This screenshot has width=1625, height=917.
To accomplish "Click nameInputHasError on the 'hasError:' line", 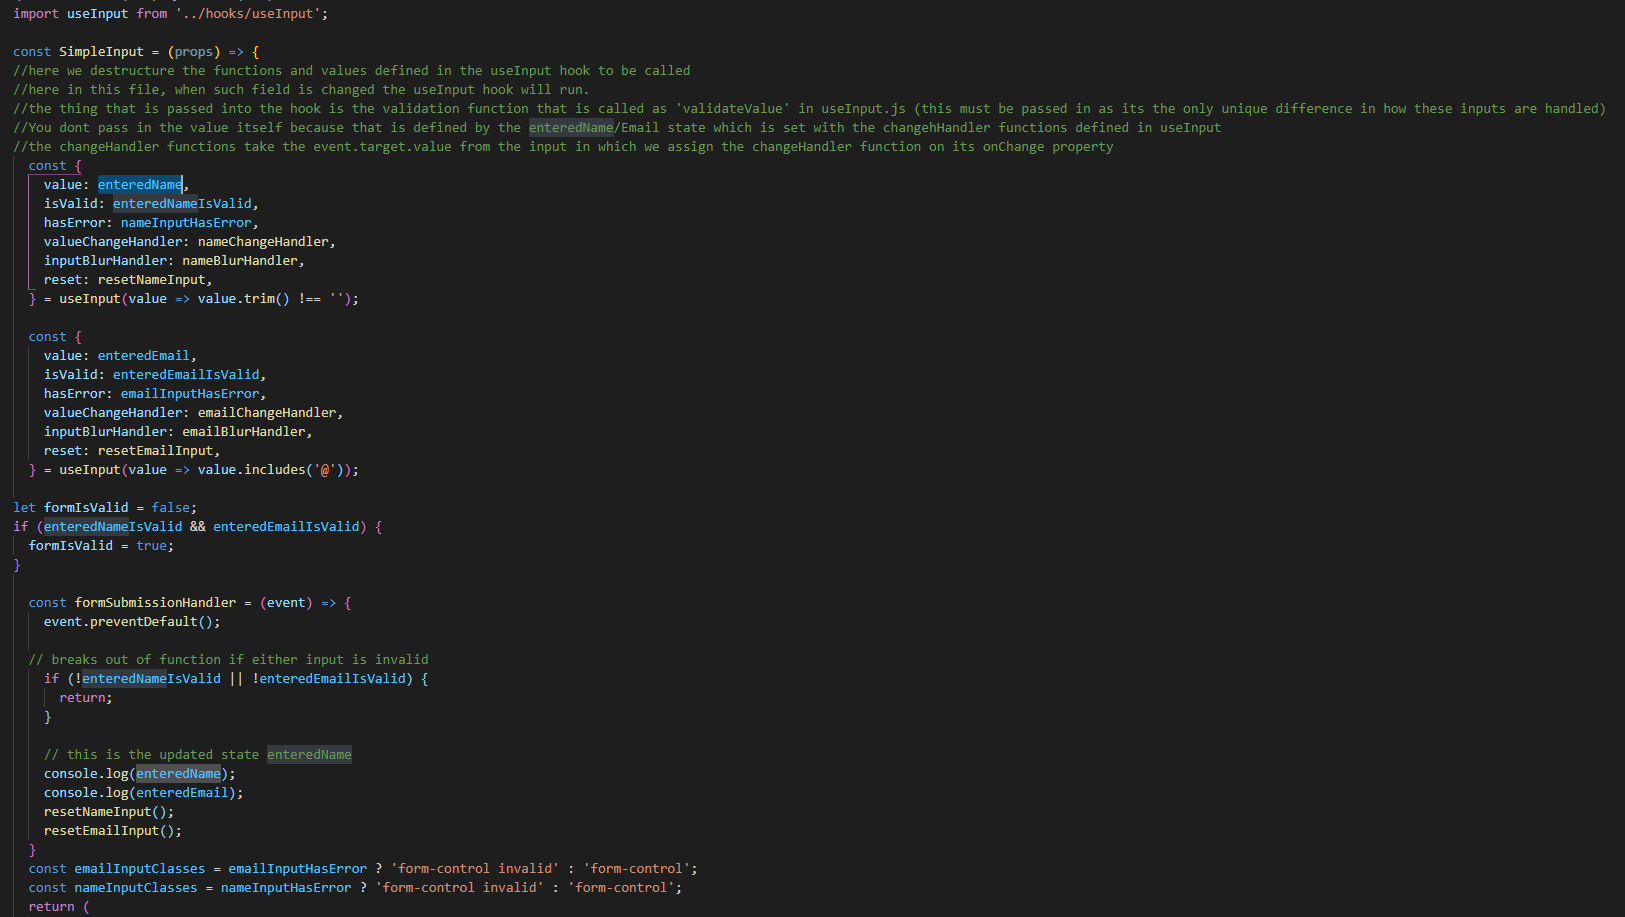I will [x=186, y=223].
